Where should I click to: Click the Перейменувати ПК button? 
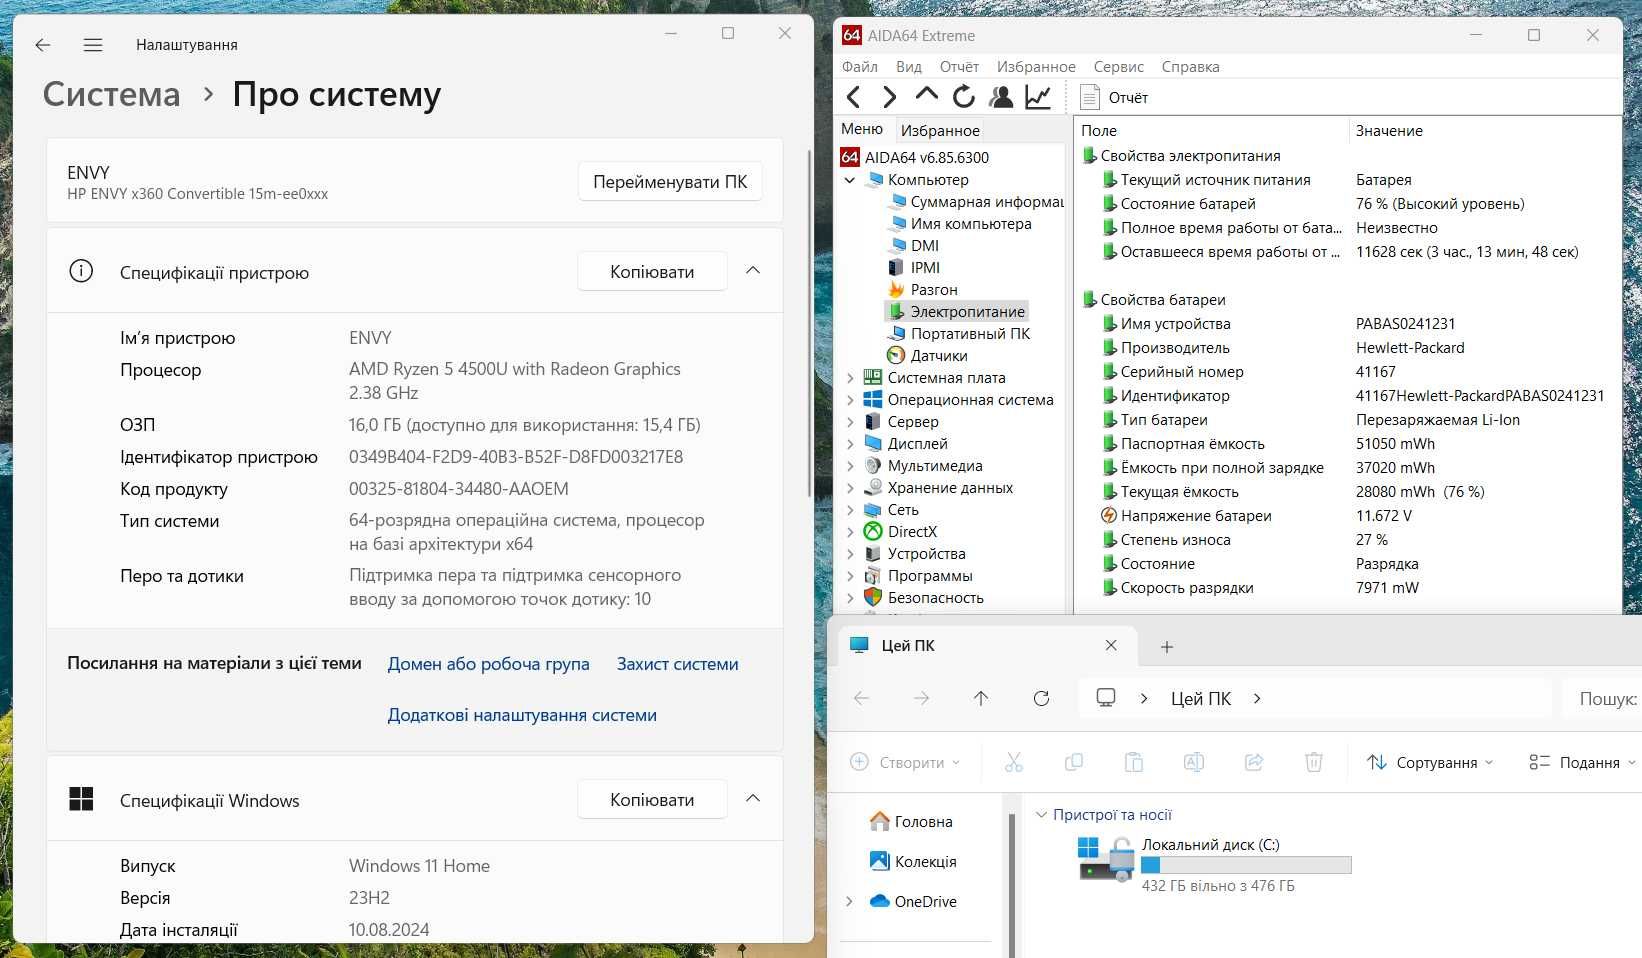tap(670, 182)
